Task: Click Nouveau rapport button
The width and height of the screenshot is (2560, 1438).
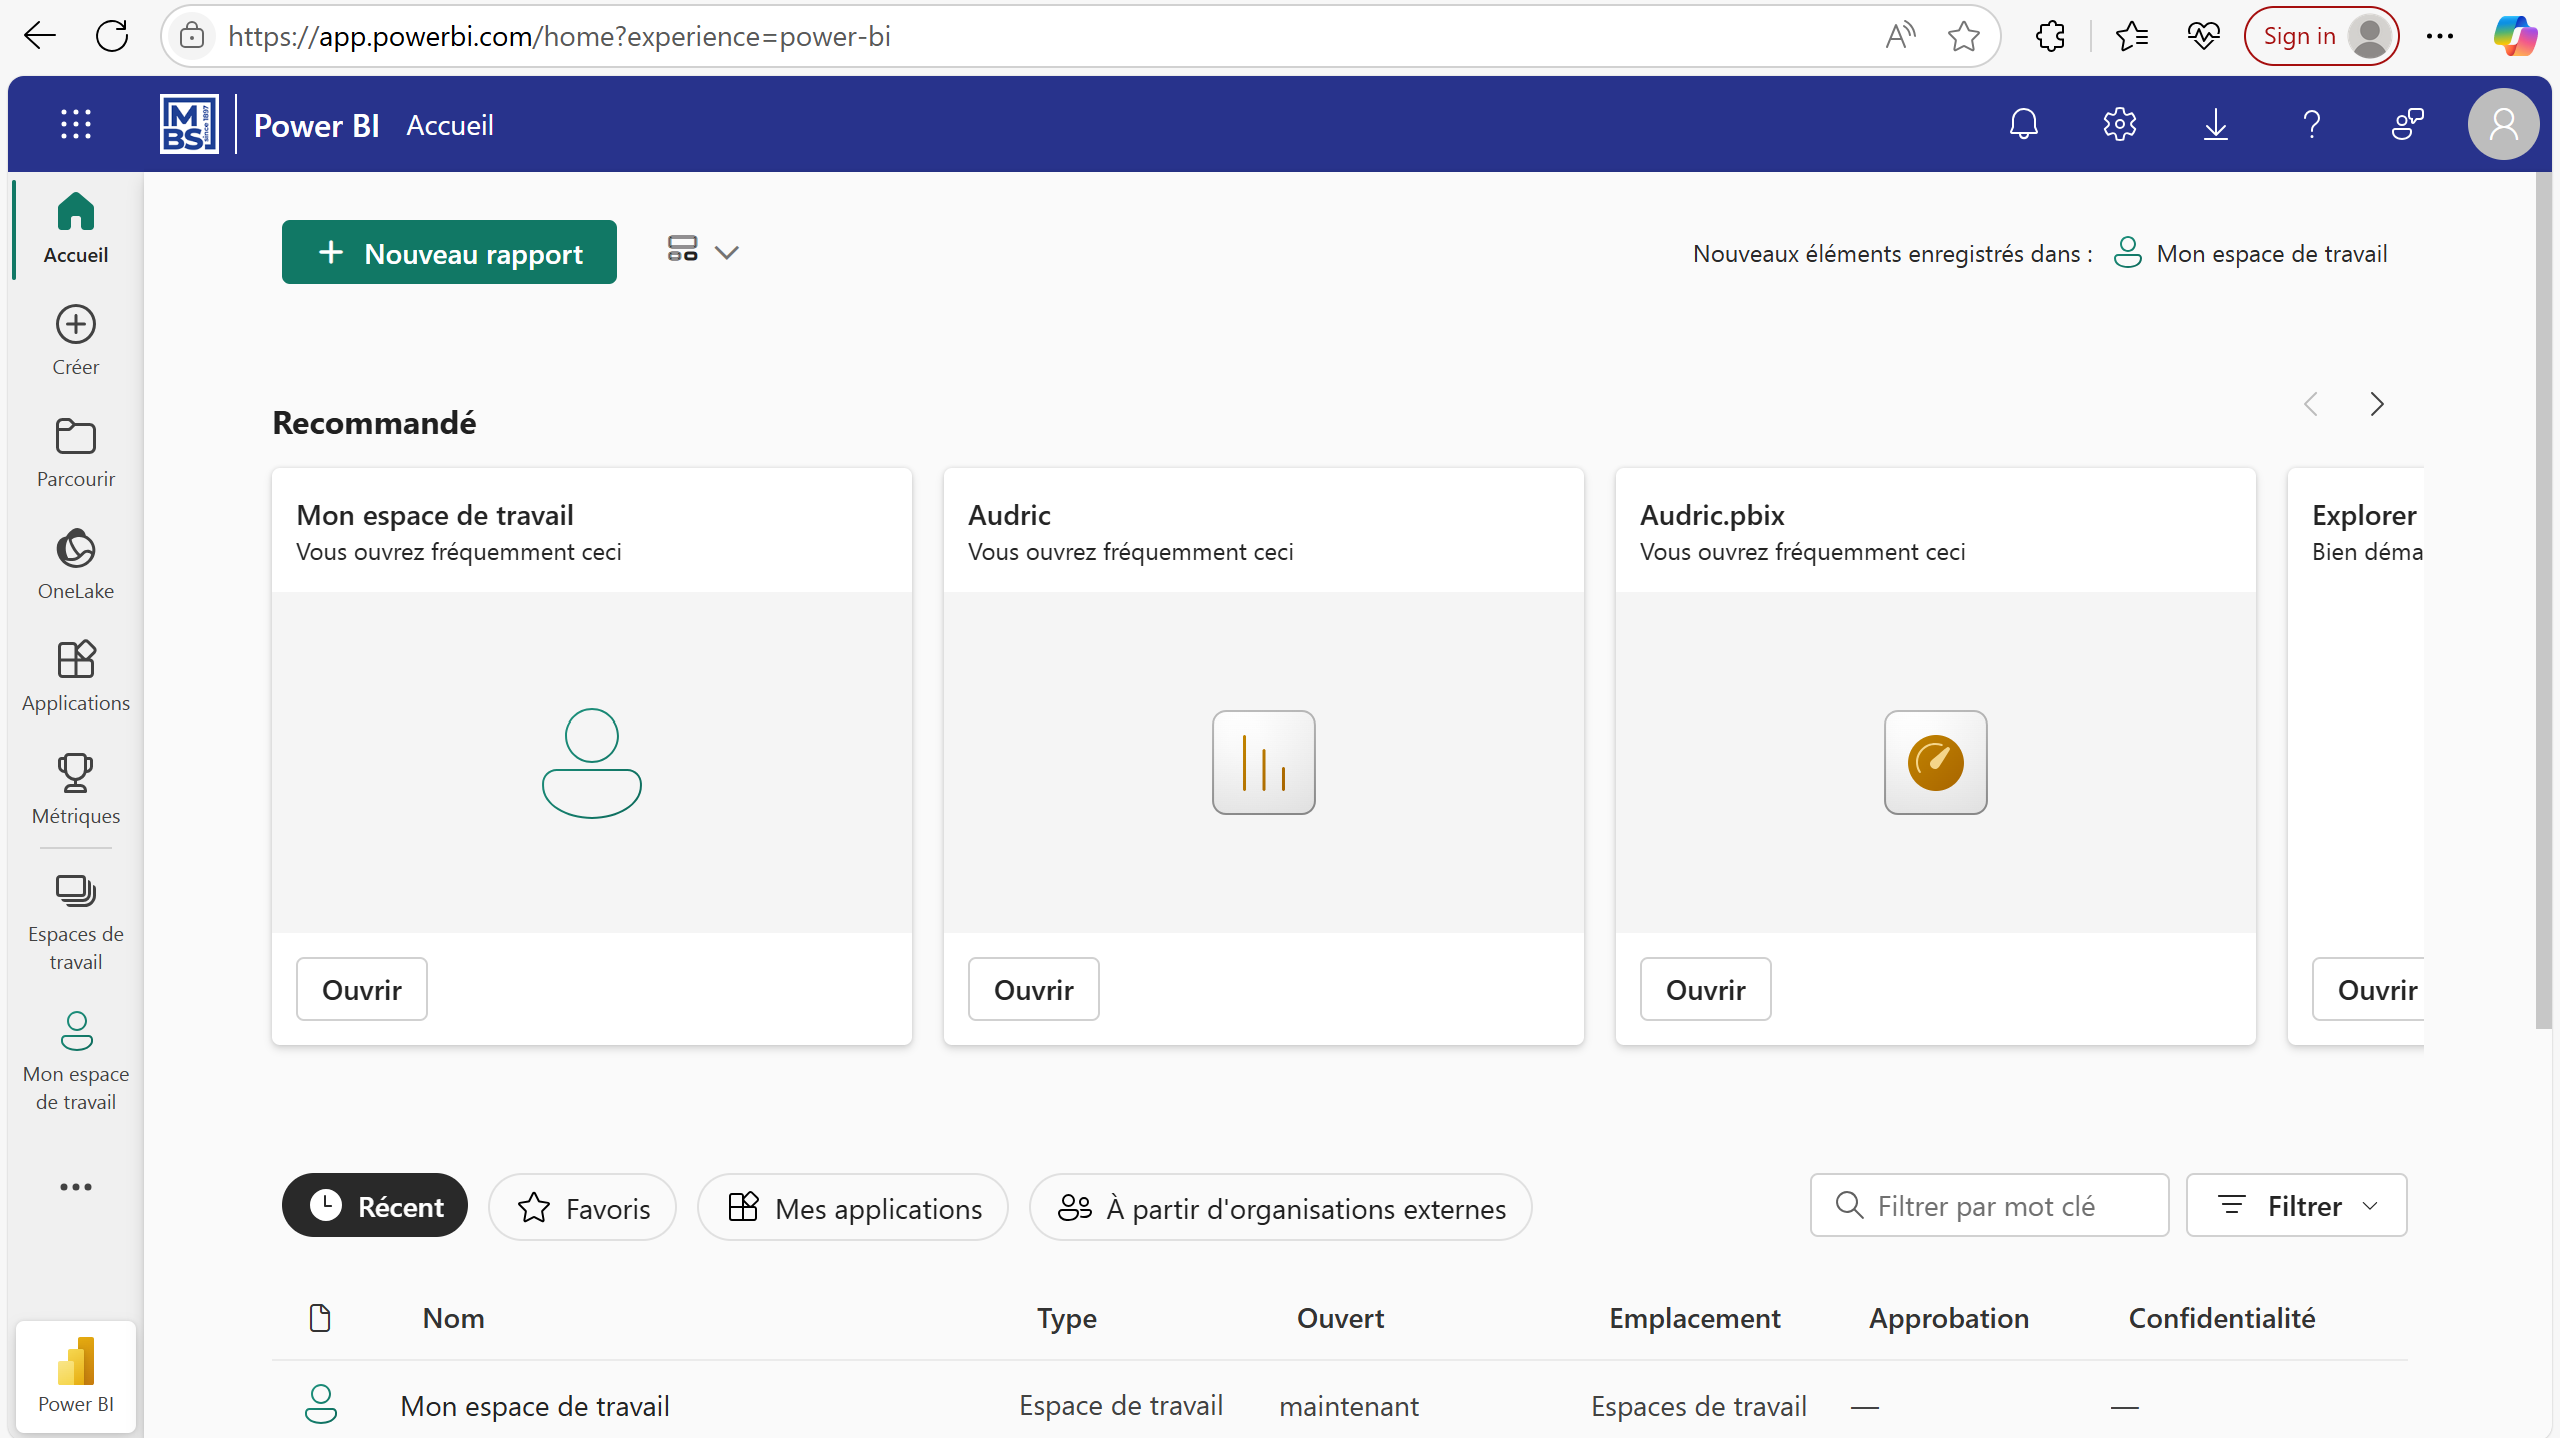Action: (449, 252)
